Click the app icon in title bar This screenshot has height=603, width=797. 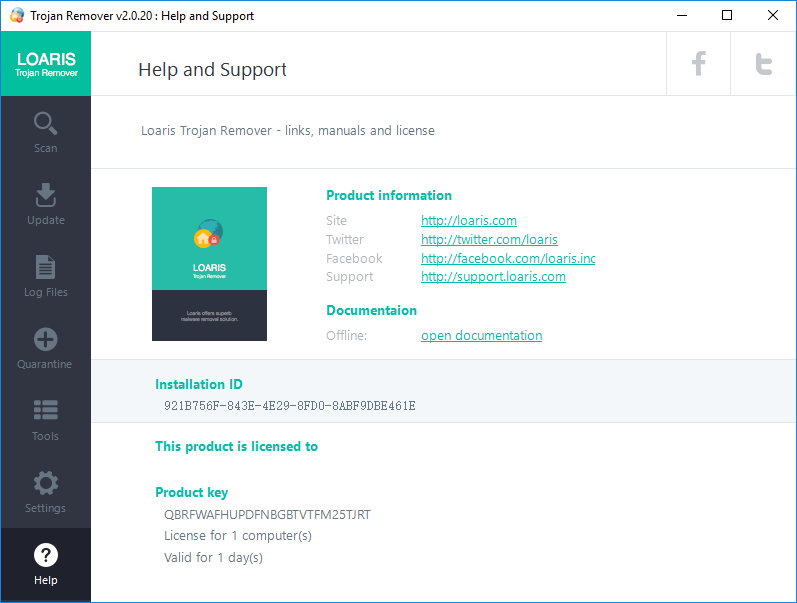[17, 15]
